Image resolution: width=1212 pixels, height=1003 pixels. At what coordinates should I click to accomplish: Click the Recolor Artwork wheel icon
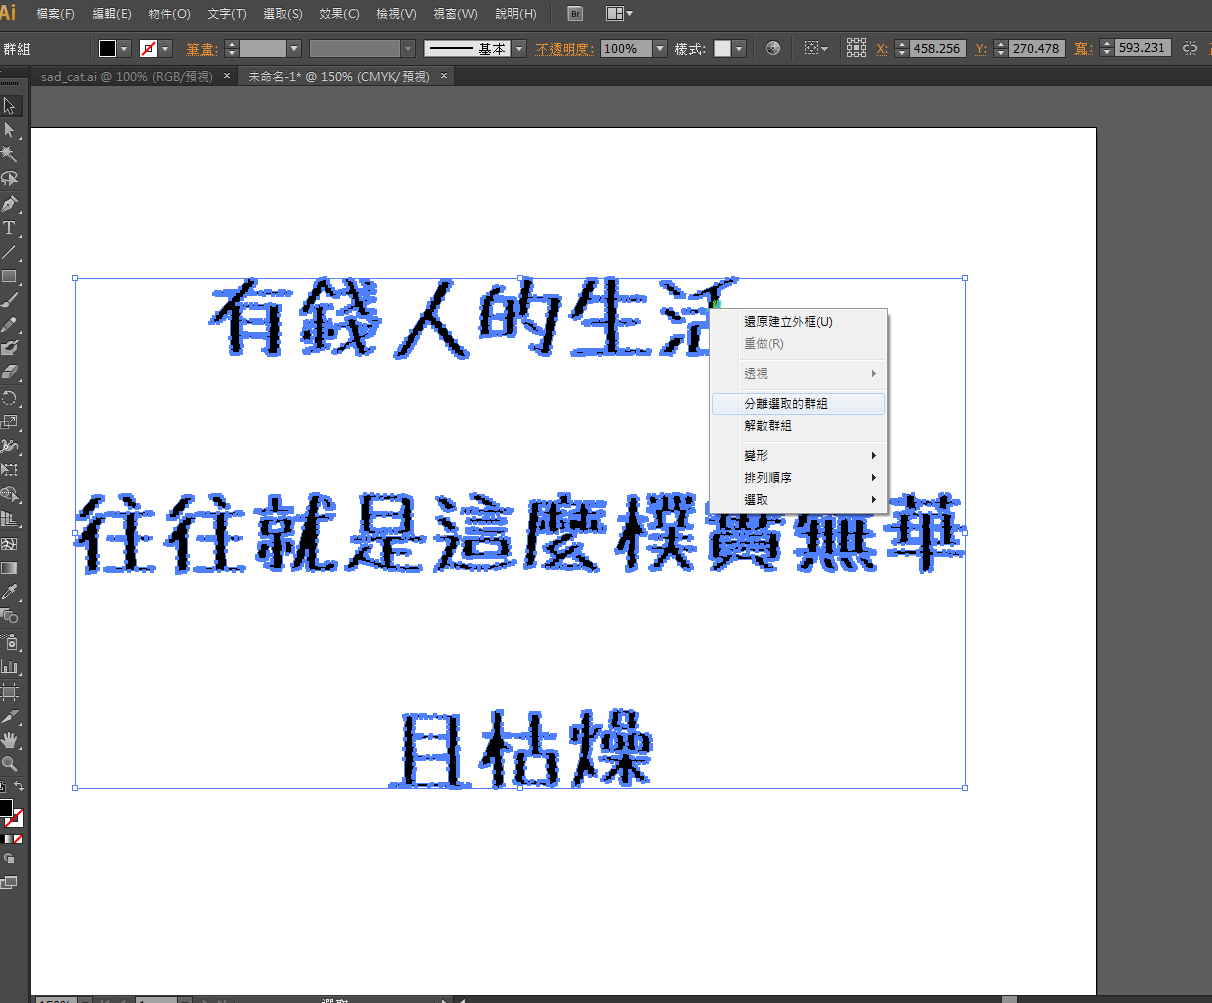tap(772, 48)
